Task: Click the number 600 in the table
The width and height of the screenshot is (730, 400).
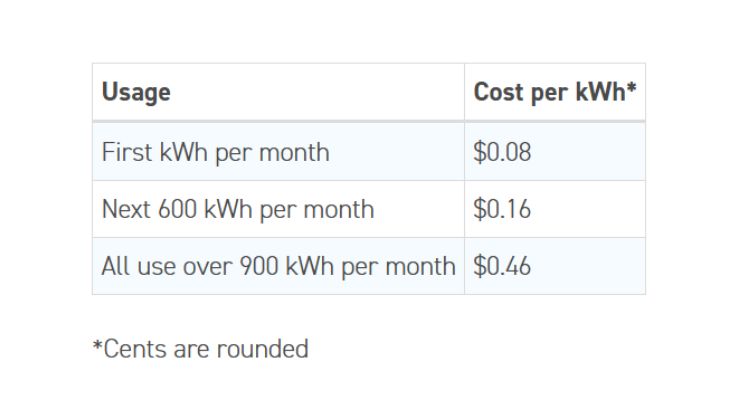Action: 177,210
